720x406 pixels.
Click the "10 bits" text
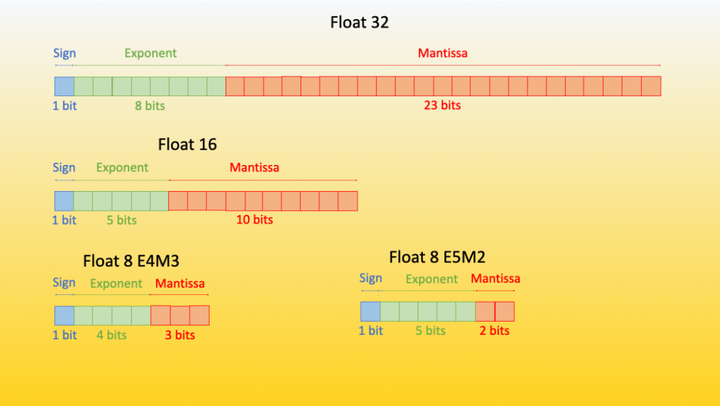coord(254,220)
